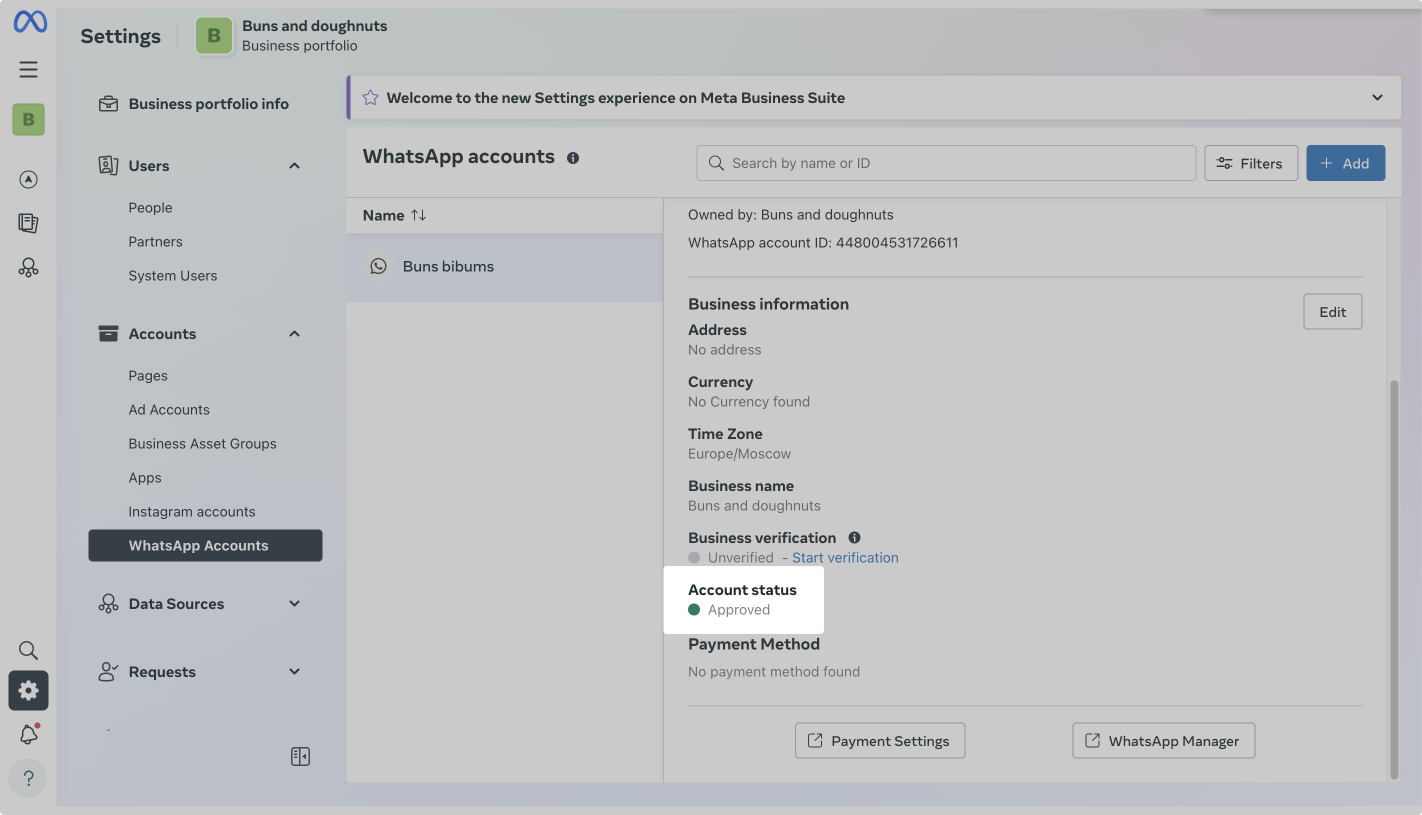Click the Filters button
The height and width of the screenshot is (815, 1422).
[1251, 163]
